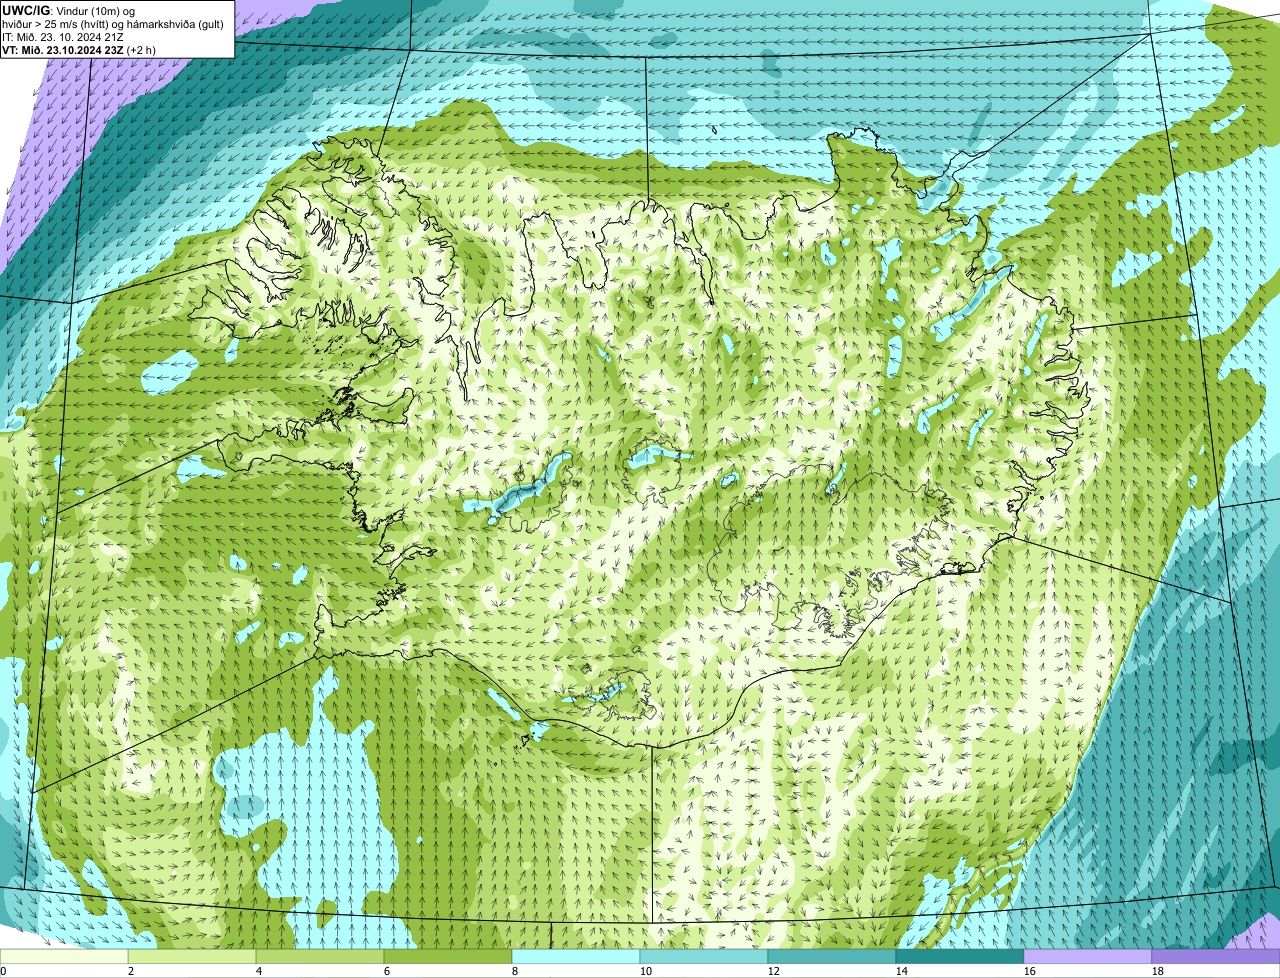Click the legend scale label "12"

tap(774, 971)
